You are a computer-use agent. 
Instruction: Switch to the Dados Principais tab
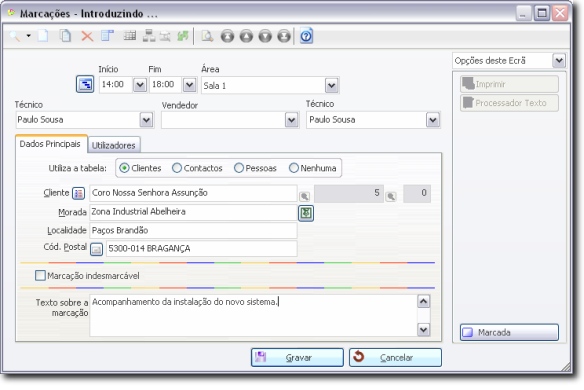coord(51,144)
